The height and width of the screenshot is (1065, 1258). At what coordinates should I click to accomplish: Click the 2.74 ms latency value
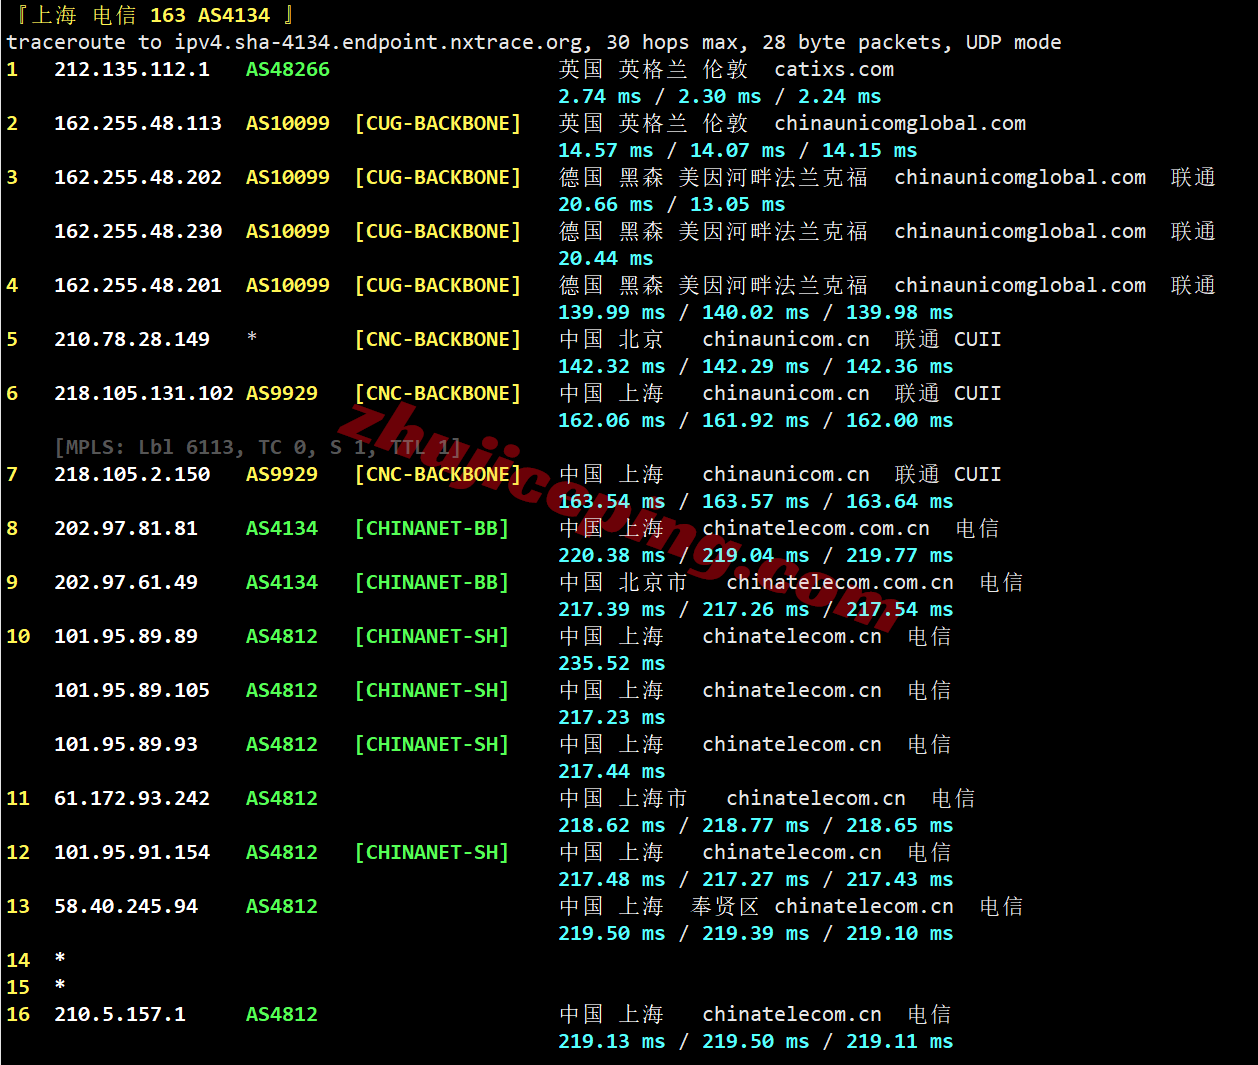[600, 96]
